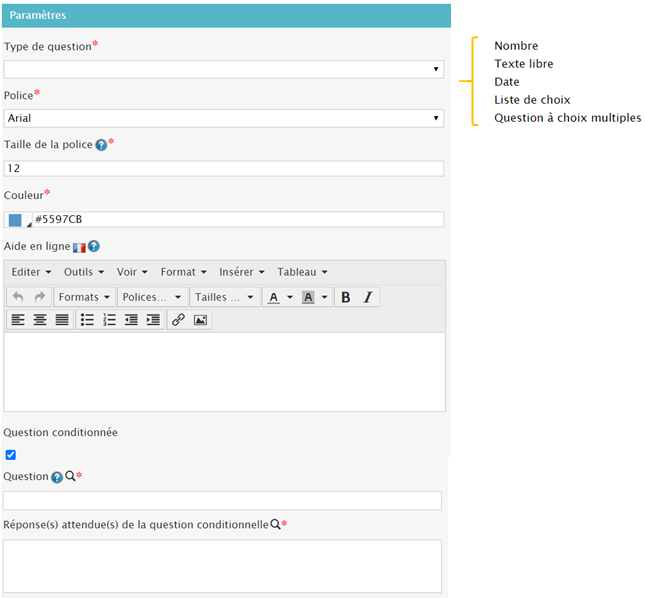The width and height of the screenshot is (645, 598).
Task: Open the Tableau menu
Action: pos(302,272)
